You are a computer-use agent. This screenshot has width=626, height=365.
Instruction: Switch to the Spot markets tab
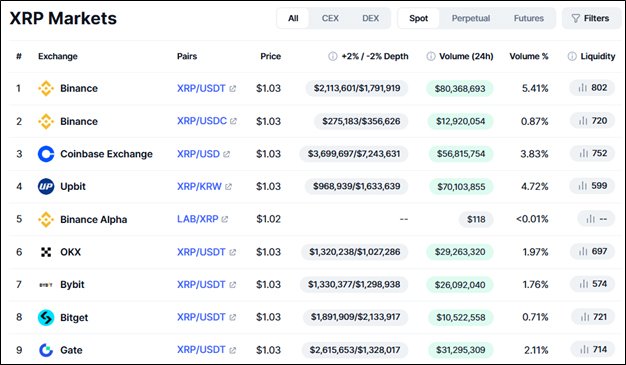(x=418, y=18)
